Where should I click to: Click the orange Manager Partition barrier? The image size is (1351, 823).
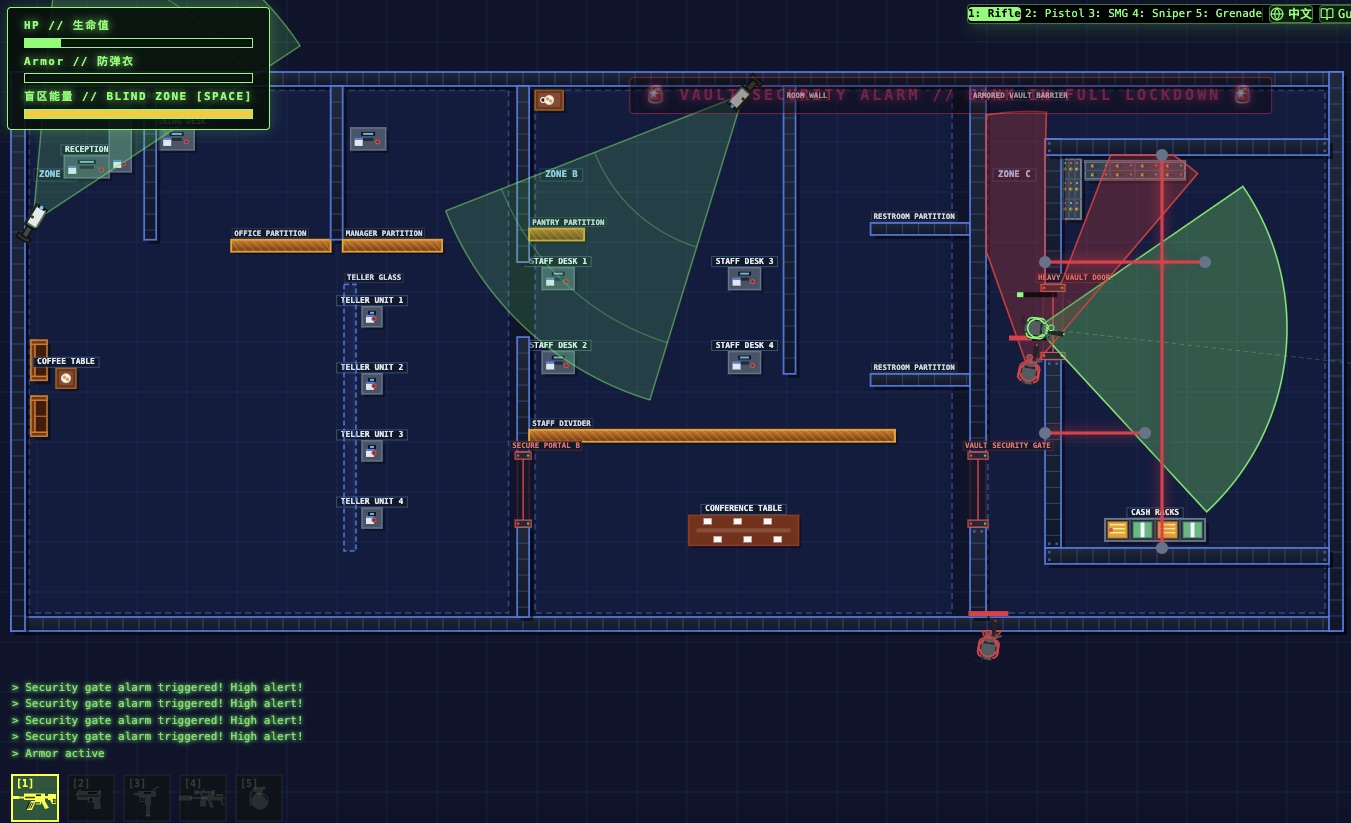coord(392,246)
